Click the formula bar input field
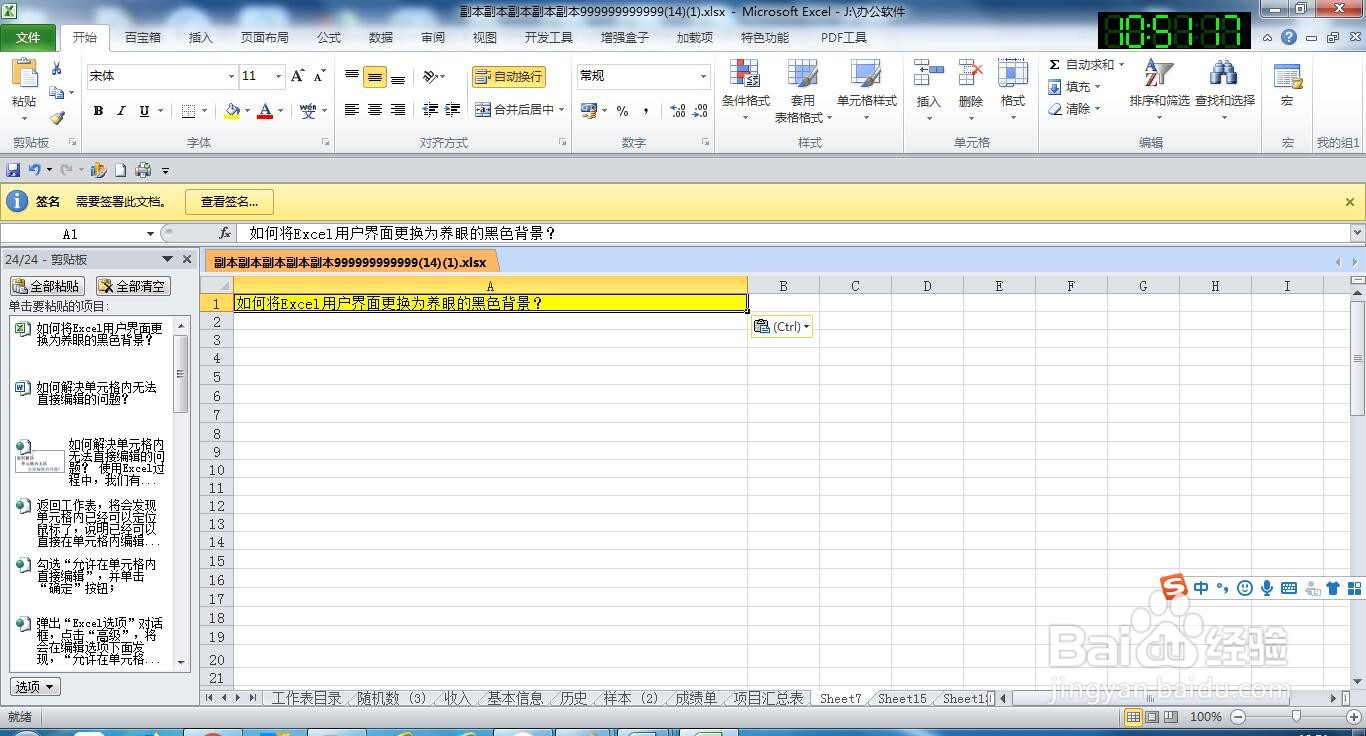 [793, 233]
